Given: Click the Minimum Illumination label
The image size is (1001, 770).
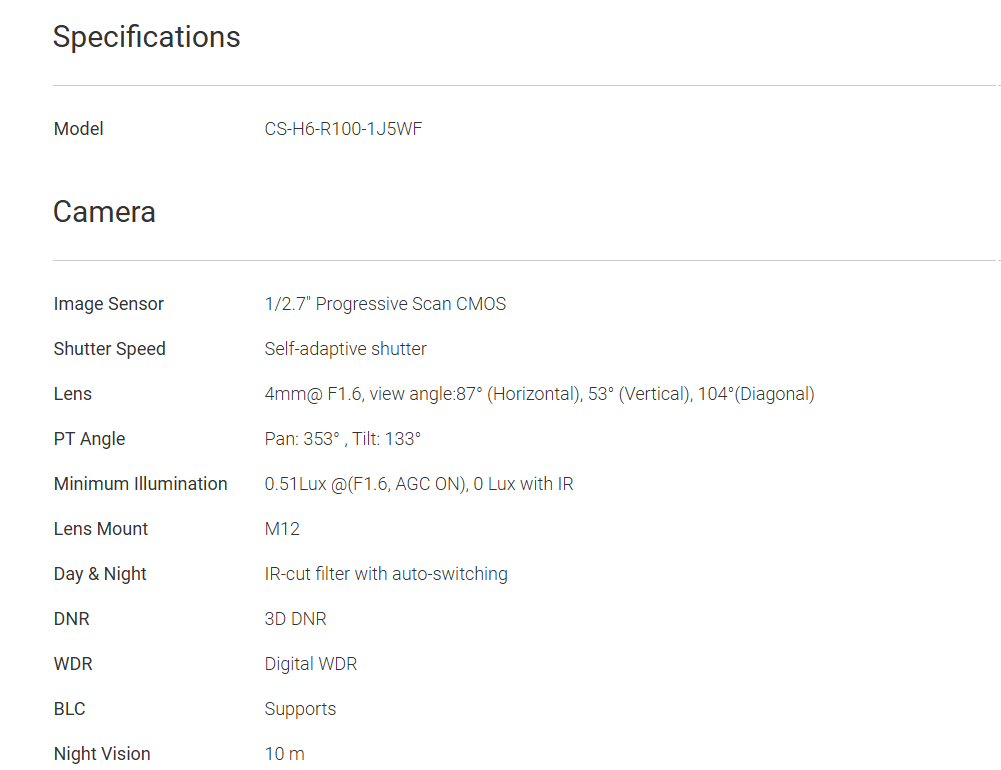Looking at the screenshot, I should tap(140, 484).
